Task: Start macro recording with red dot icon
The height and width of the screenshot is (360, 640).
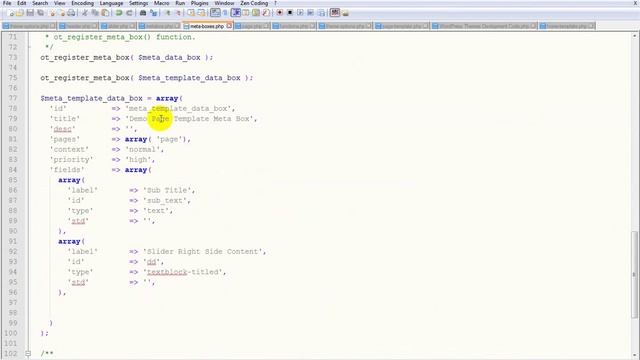Action: click(279, 13)
